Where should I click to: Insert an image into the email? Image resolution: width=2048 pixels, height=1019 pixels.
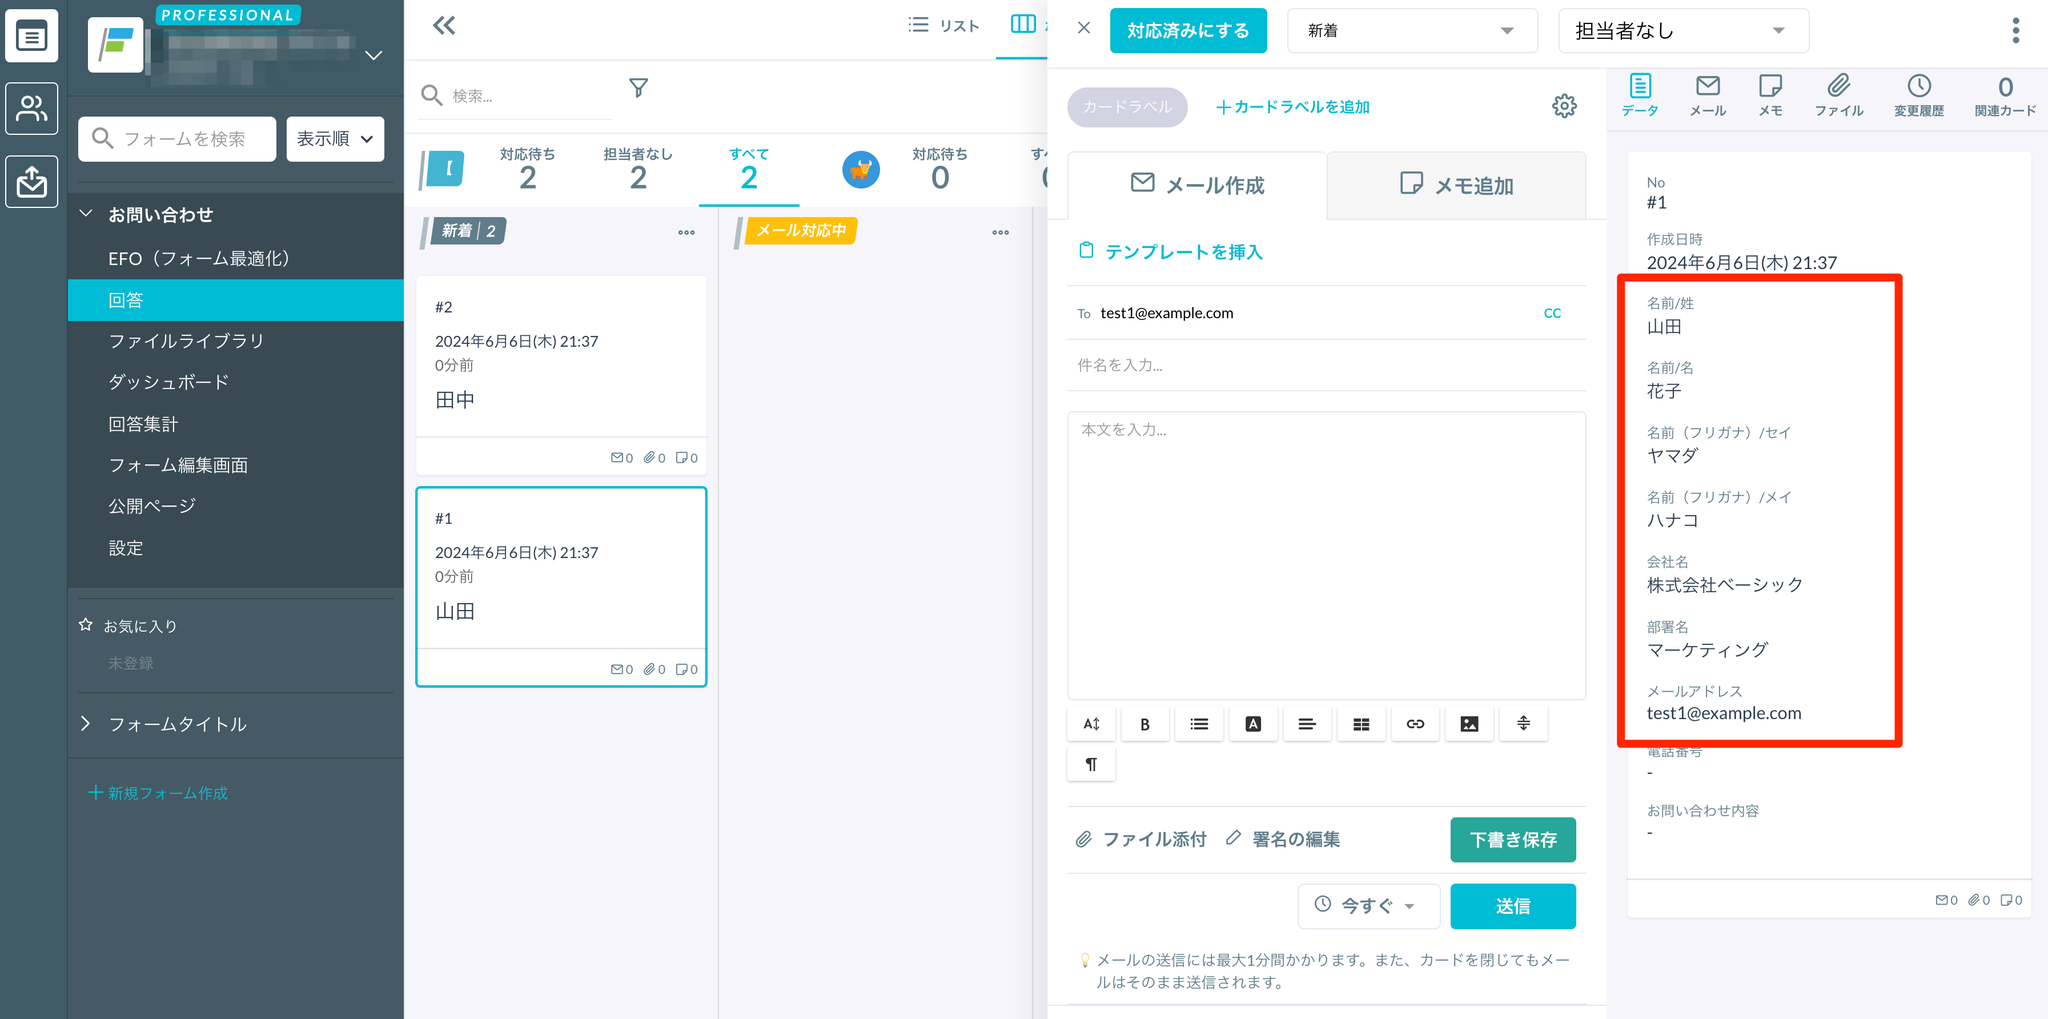click(1469, 724)
